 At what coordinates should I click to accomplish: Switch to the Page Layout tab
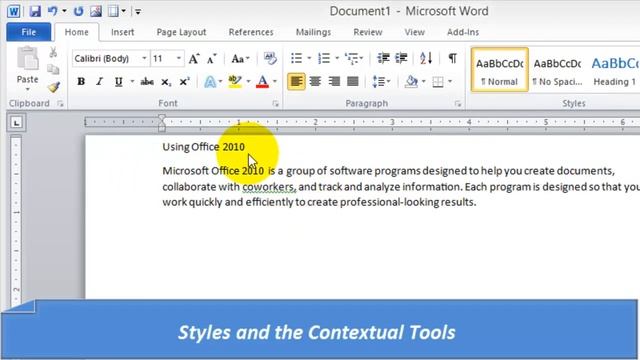point(181,32)
